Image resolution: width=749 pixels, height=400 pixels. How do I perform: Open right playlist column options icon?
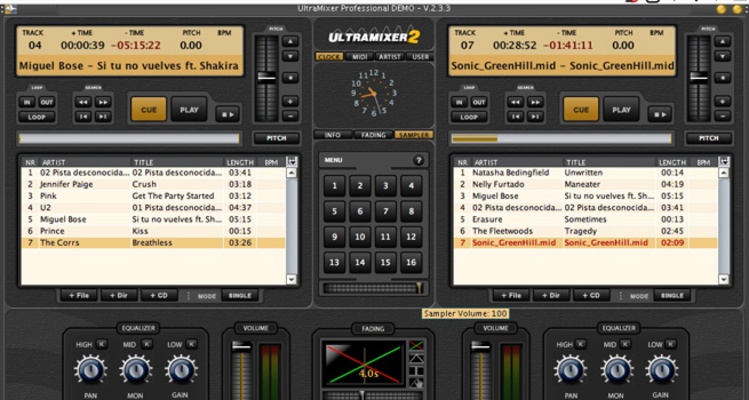(x=724, y=162)
